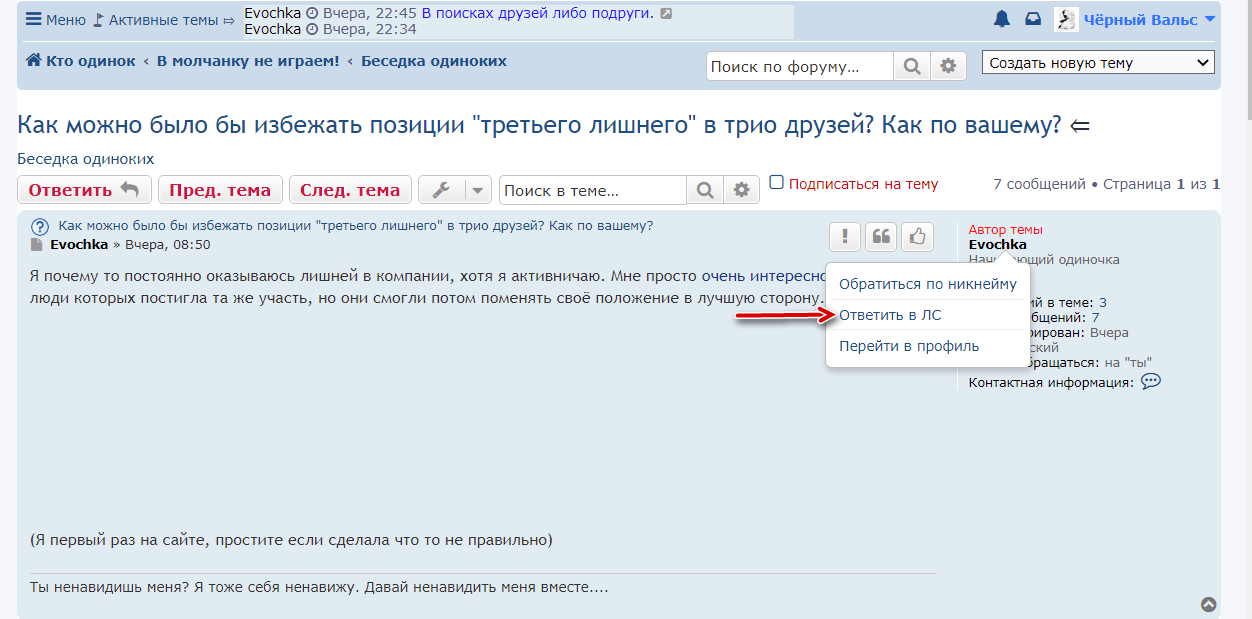Go to Пред. тема
The height and width of the screenshot is (619, 1252).
pos(220,190)
